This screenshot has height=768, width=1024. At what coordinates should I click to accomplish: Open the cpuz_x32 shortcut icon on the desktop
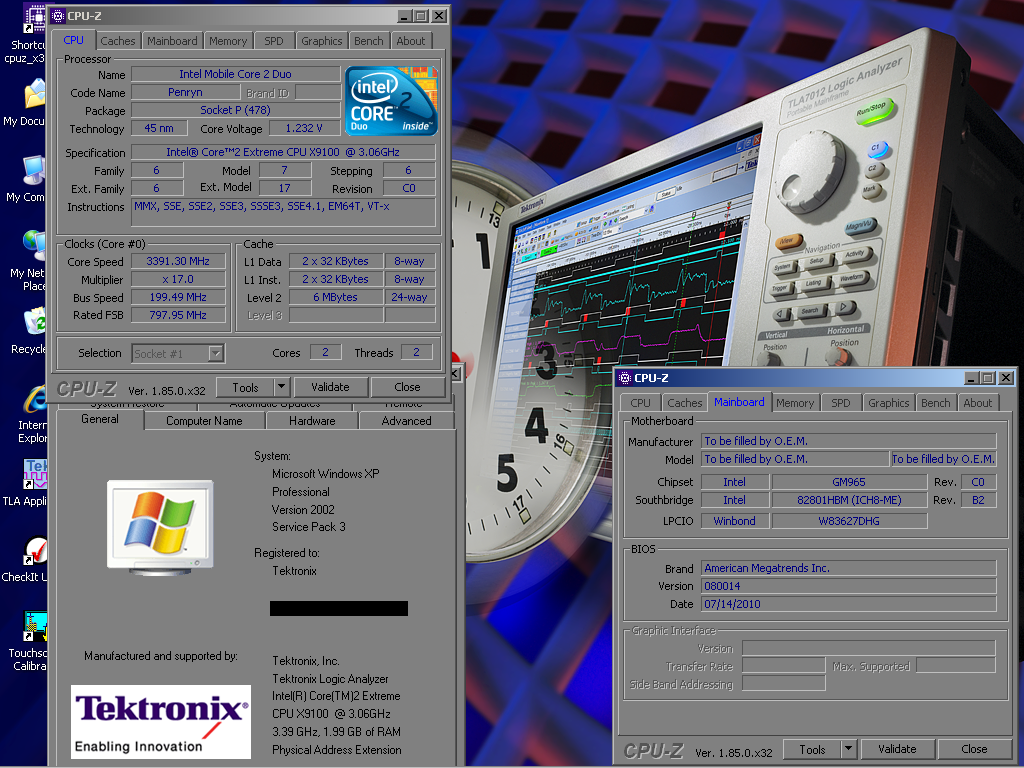34,18
